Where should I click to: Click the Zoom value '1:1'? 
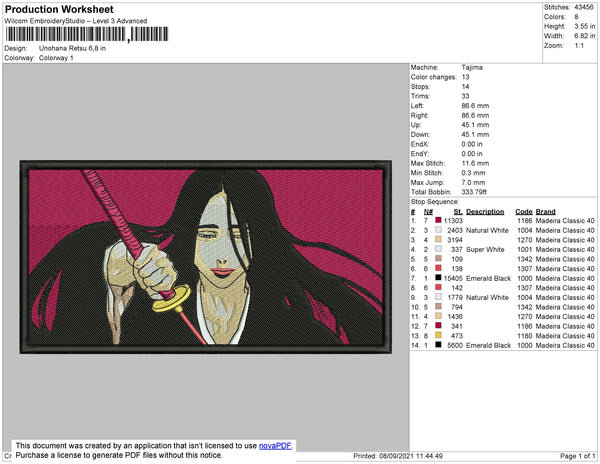(x=579, y=46)
